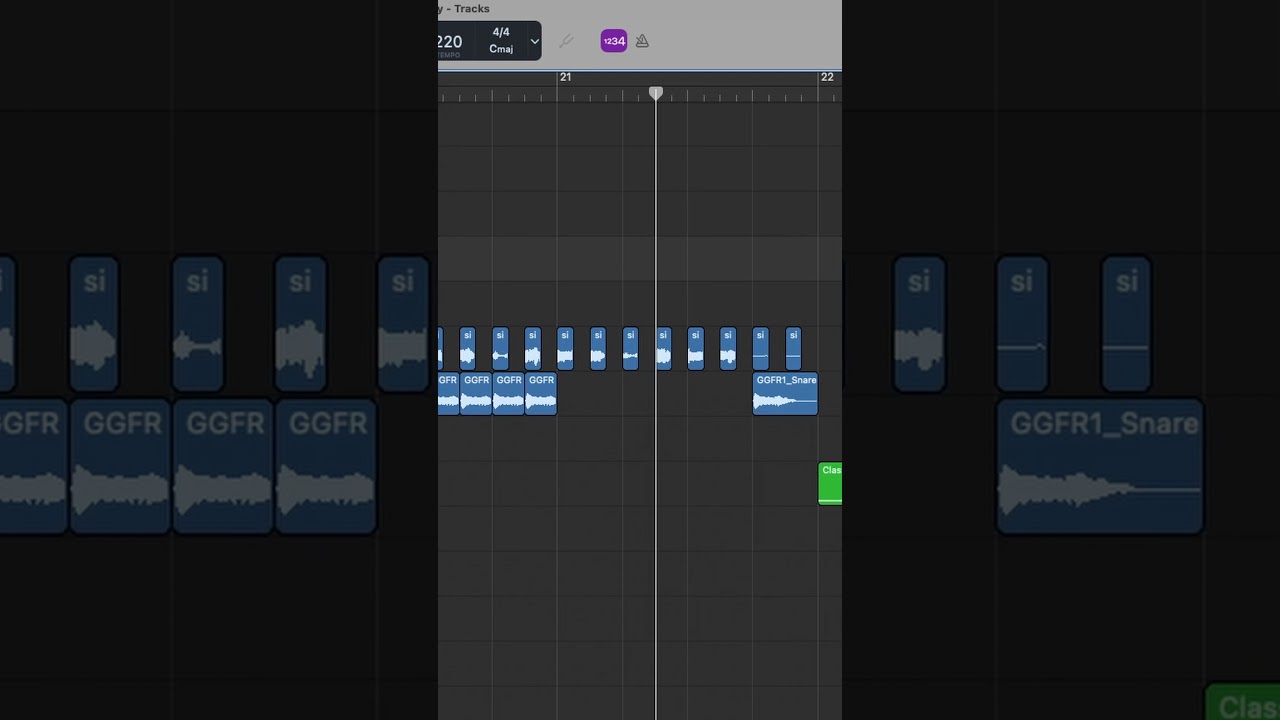Image resolution: width=1280 pixels, height=720 pixels.
Task: Select the GGFR region ending at bar 21
Action: 541,393
